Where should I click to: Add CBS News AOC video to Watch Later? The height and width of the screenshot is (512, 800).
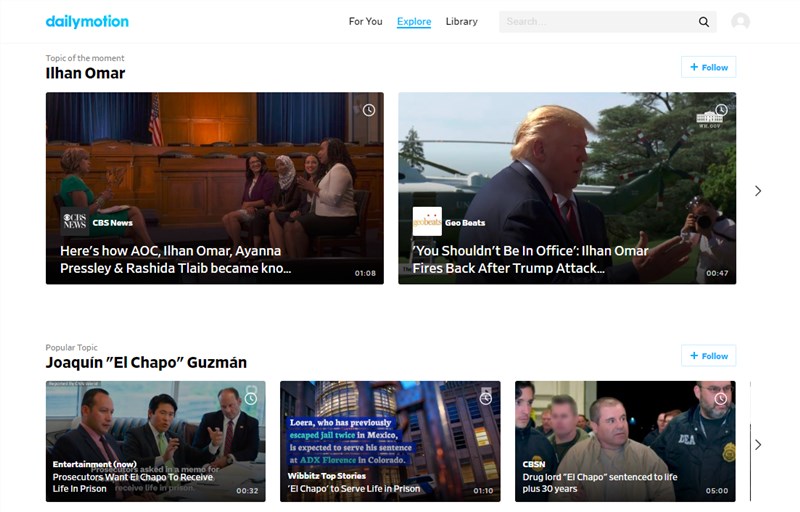tap(369, 110)
